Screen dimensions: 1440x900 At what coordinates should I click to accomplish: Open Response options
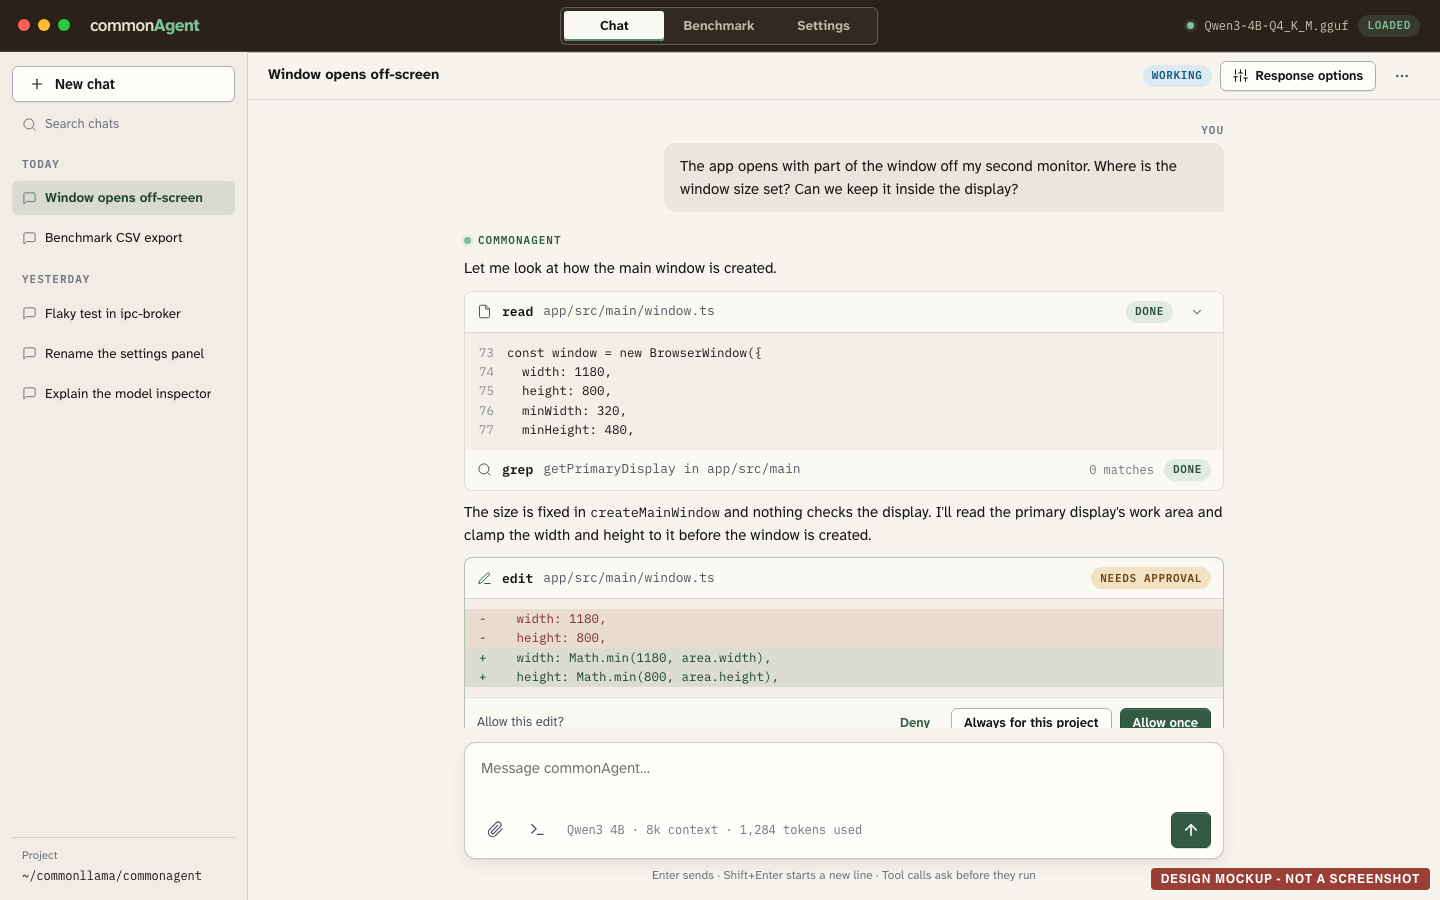pos(1298,76)
